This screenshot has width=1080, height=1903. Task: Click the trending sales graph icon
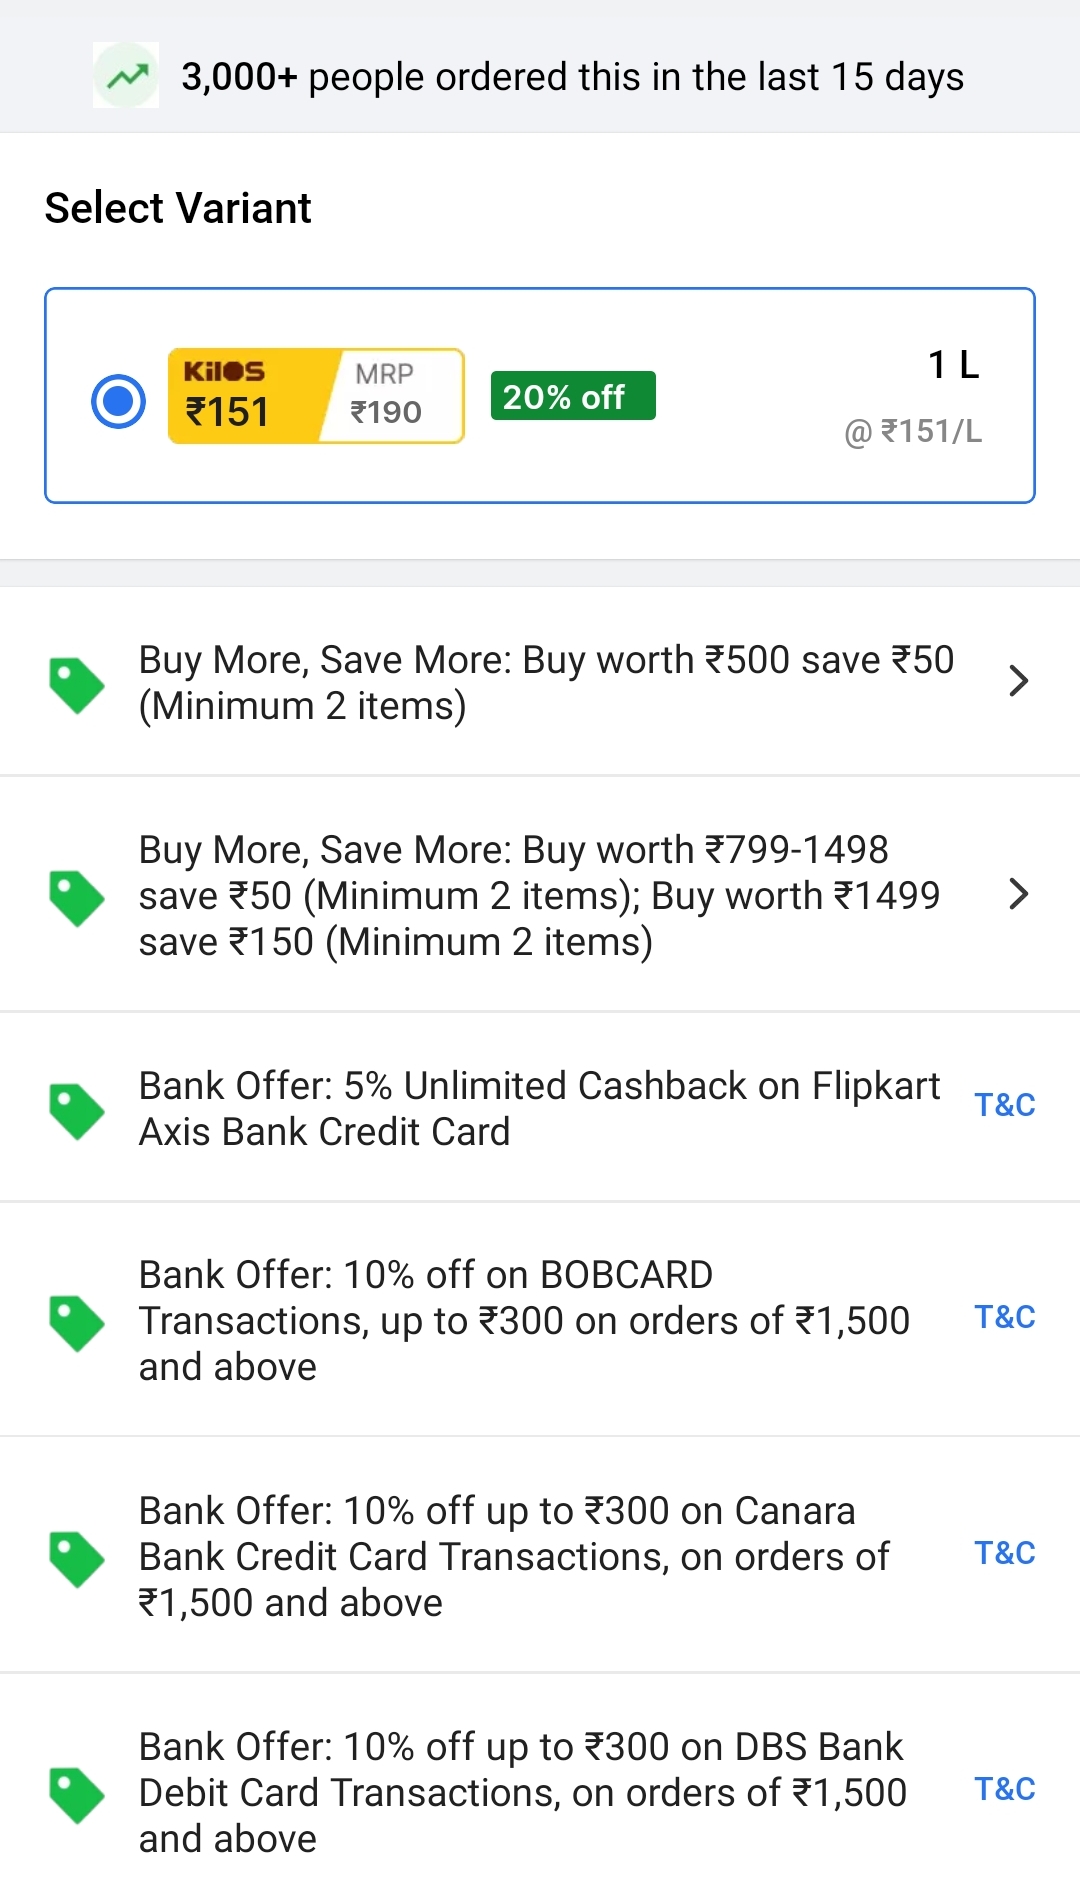[x=125, y=75]
